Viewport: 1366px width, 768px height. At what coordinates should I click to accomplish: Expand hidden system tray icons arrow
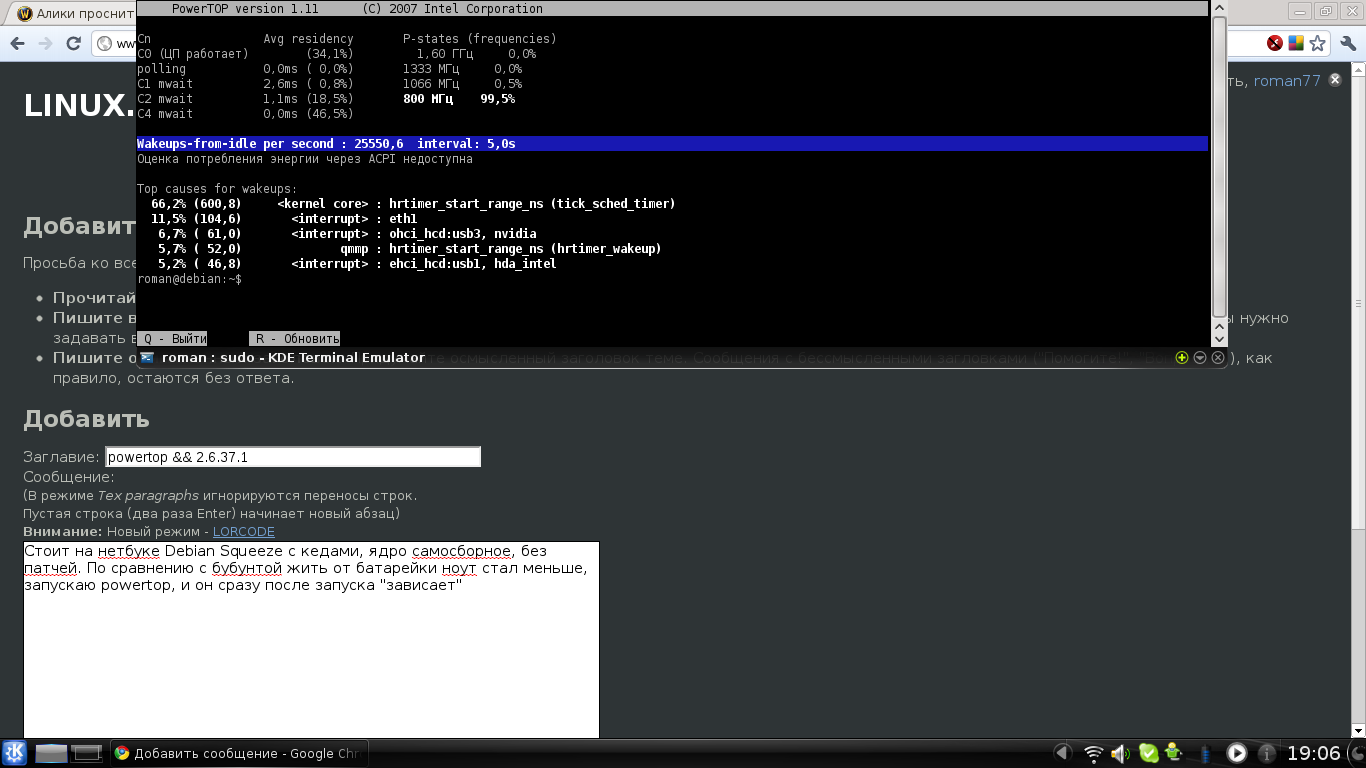[x=1063, y=753]
